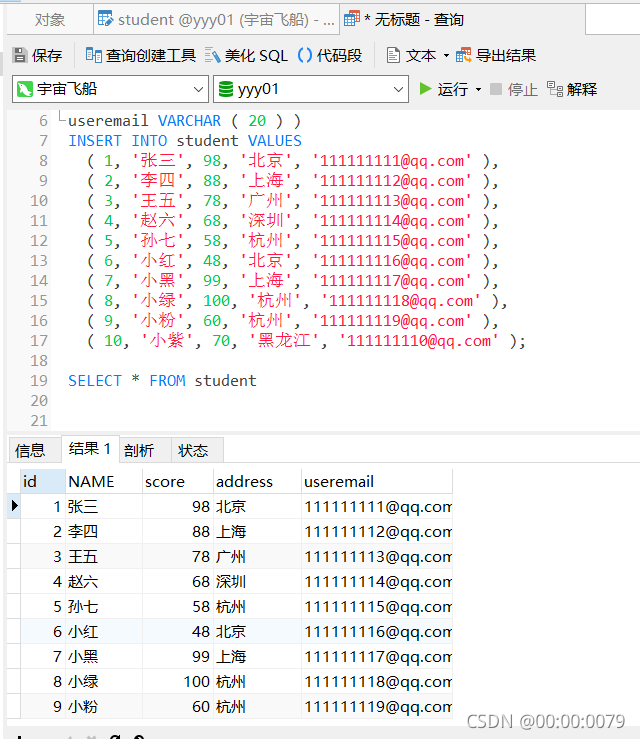Click the Export Results (导出结果) button
Image resolution: width=640 pixels, height=739 pixels.
pos(496,55)
